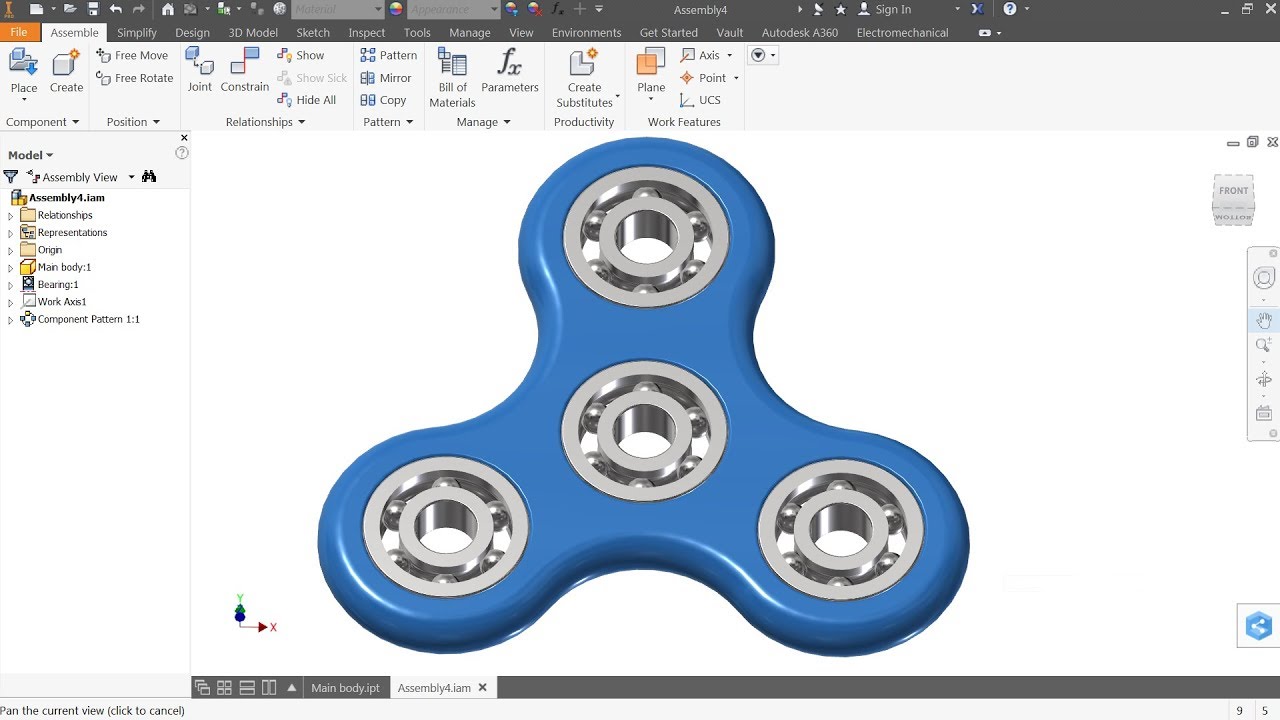This screenshot has width=1280, height=720.
Task: Click the Plane work feature
Action: [651, 72]
